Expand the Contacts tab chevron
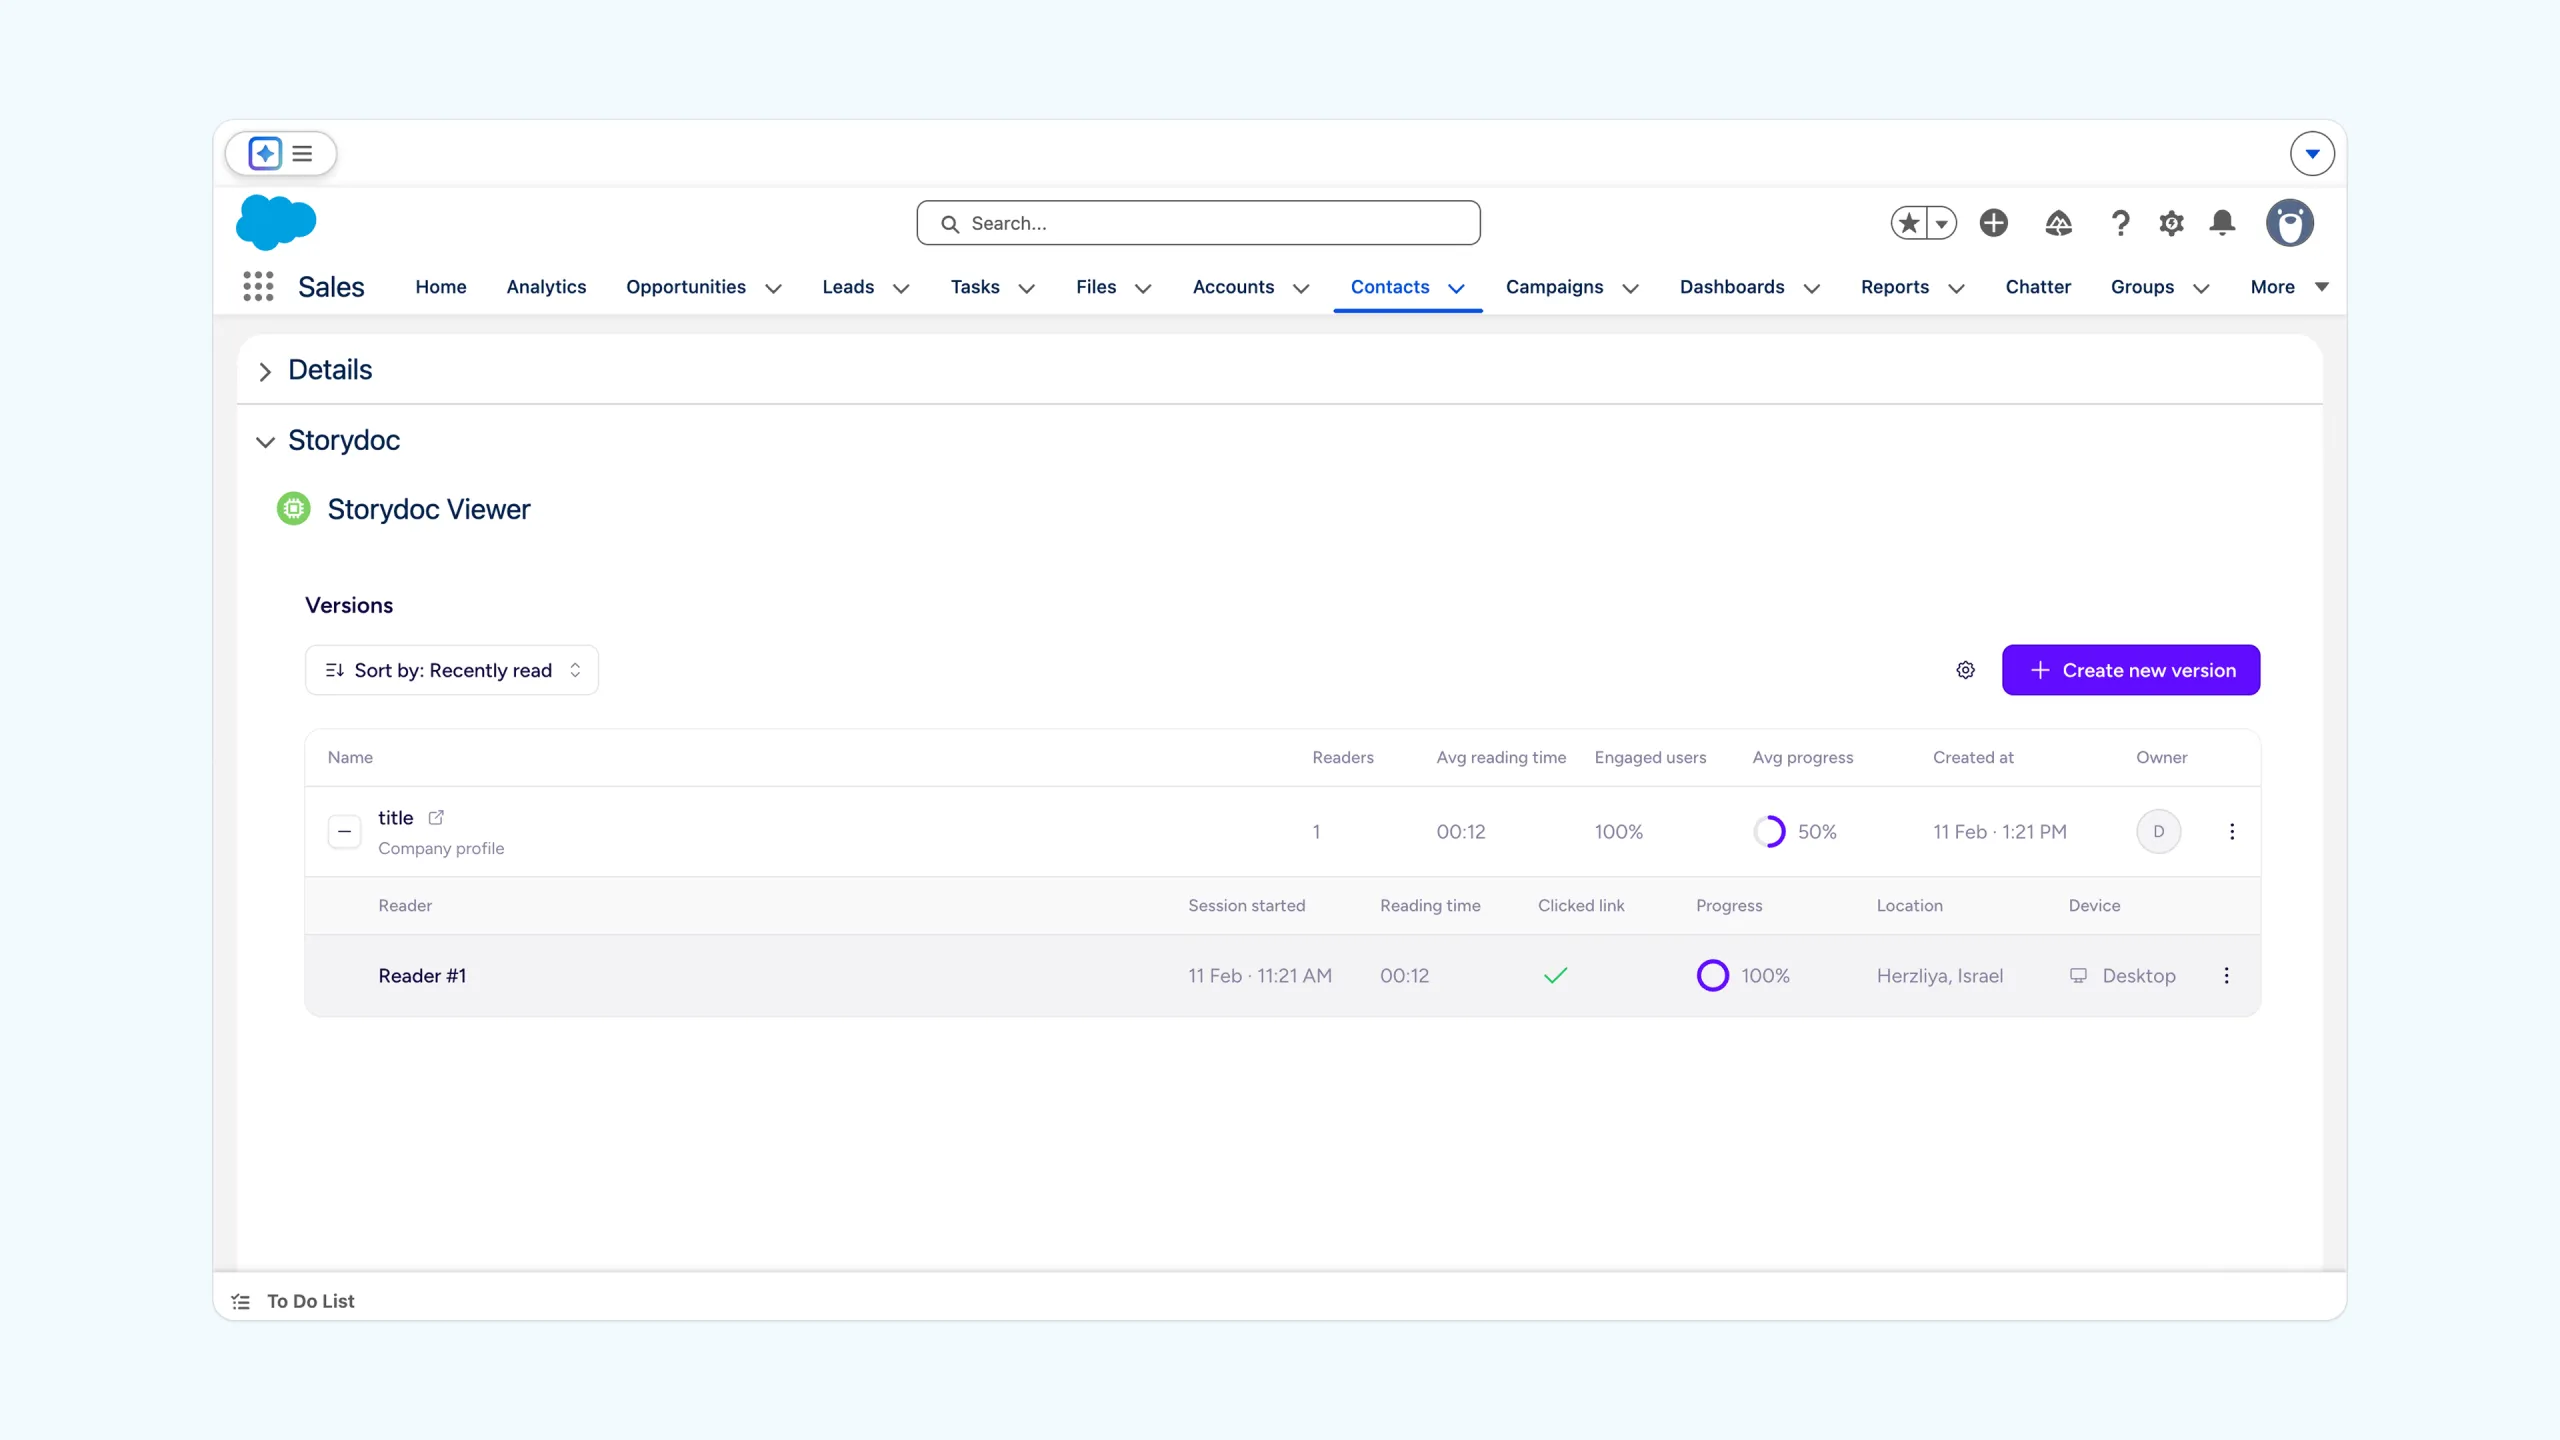 click(x=1457, y=288)
